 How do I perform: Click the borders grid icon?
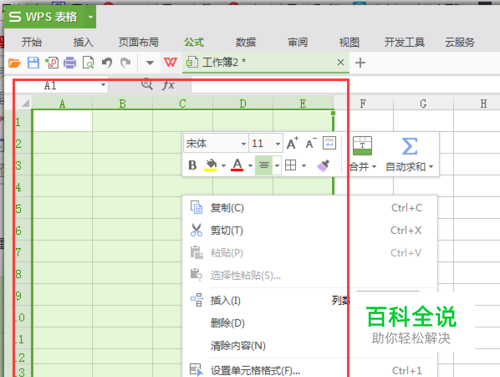(290, 165)
